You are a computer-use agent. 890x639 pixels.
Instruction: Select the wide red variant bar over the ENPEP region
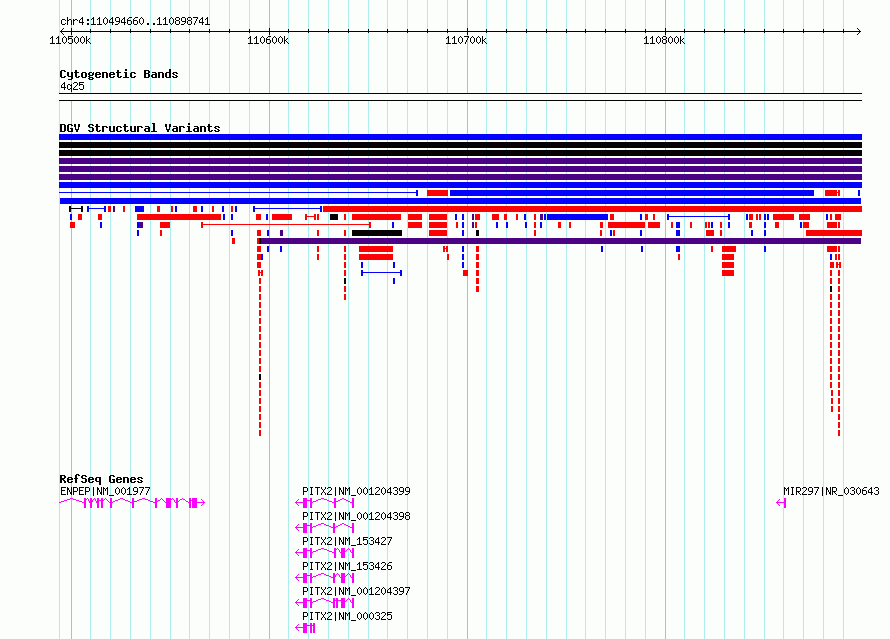(x=179, y=217)
